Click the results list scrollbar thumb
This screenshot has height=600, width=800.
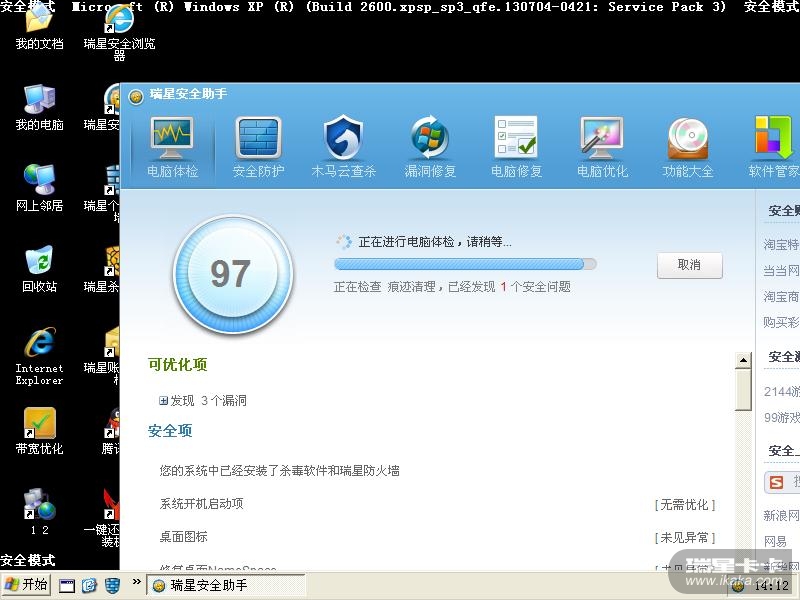pyautogui.click(x=743, y=390)
